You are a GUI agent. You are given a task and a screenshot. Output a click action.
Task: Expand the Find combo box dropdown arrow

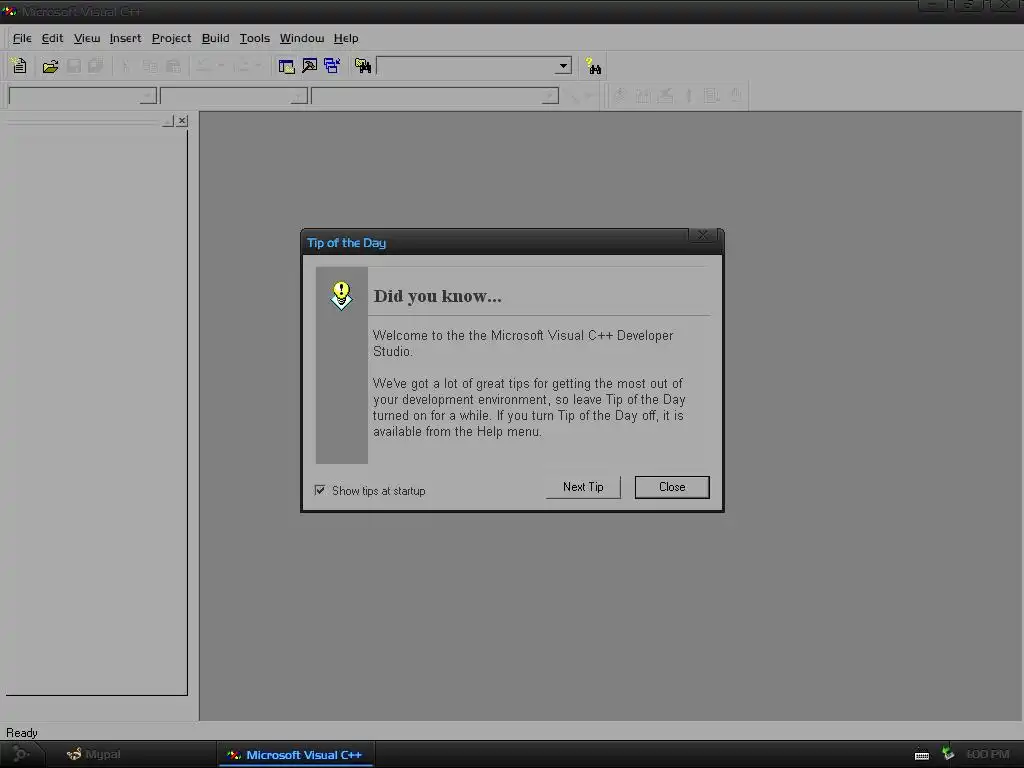tap(563, 66)
